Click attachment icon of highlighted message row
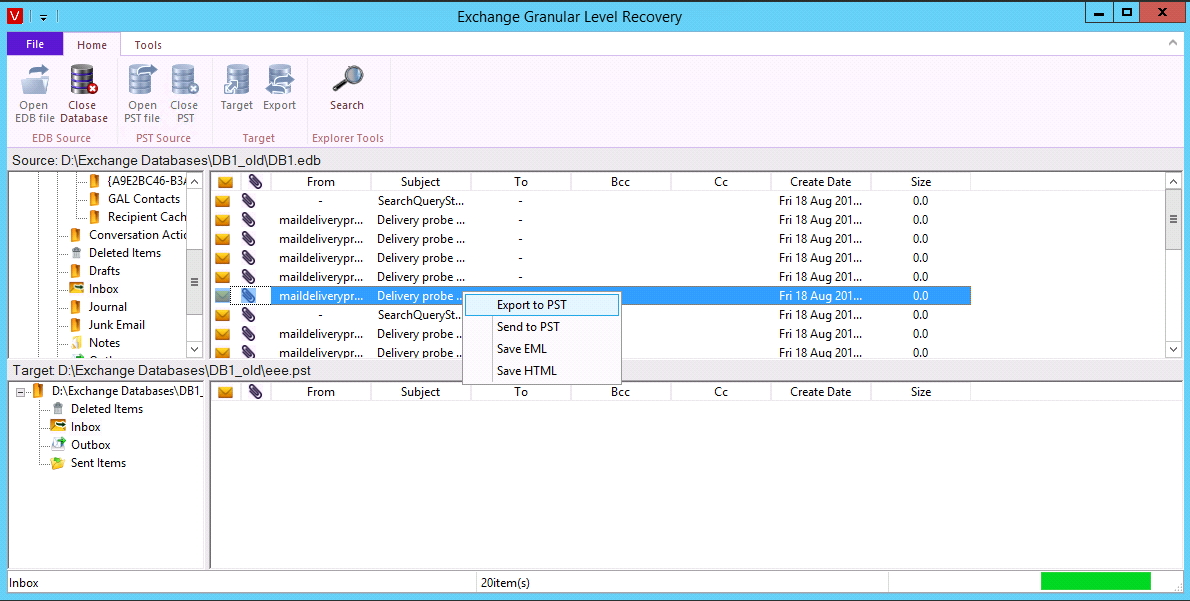Screen dimensions: 1190x601 (x=248, y=296)
